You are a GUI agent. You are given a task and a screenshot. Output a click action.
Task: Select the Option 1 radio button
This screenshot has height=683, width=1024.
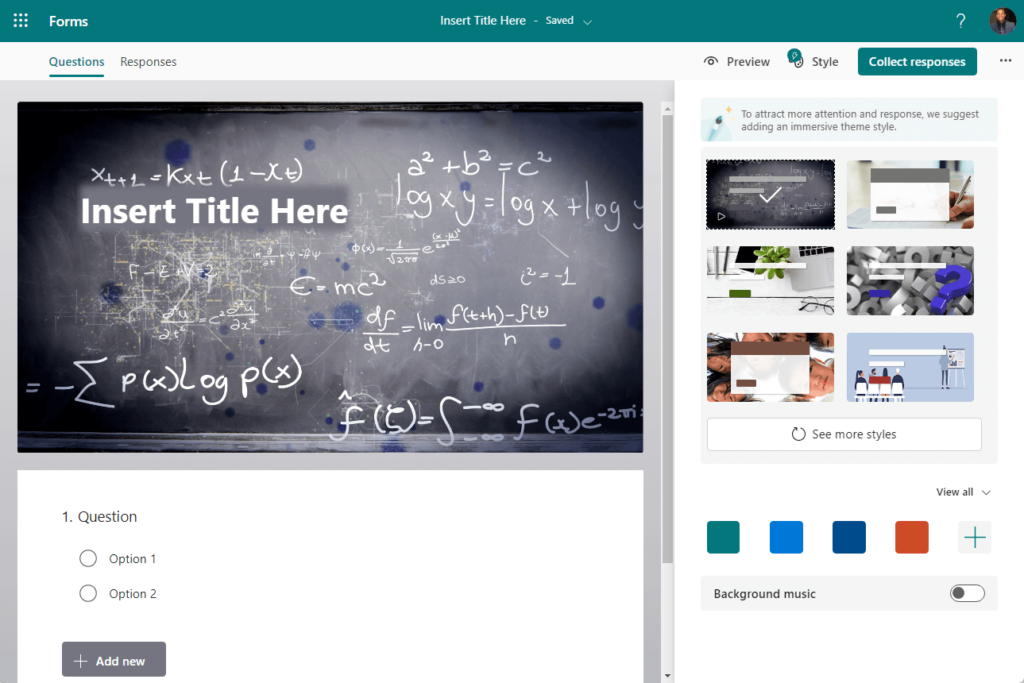(x=88, y=558)
